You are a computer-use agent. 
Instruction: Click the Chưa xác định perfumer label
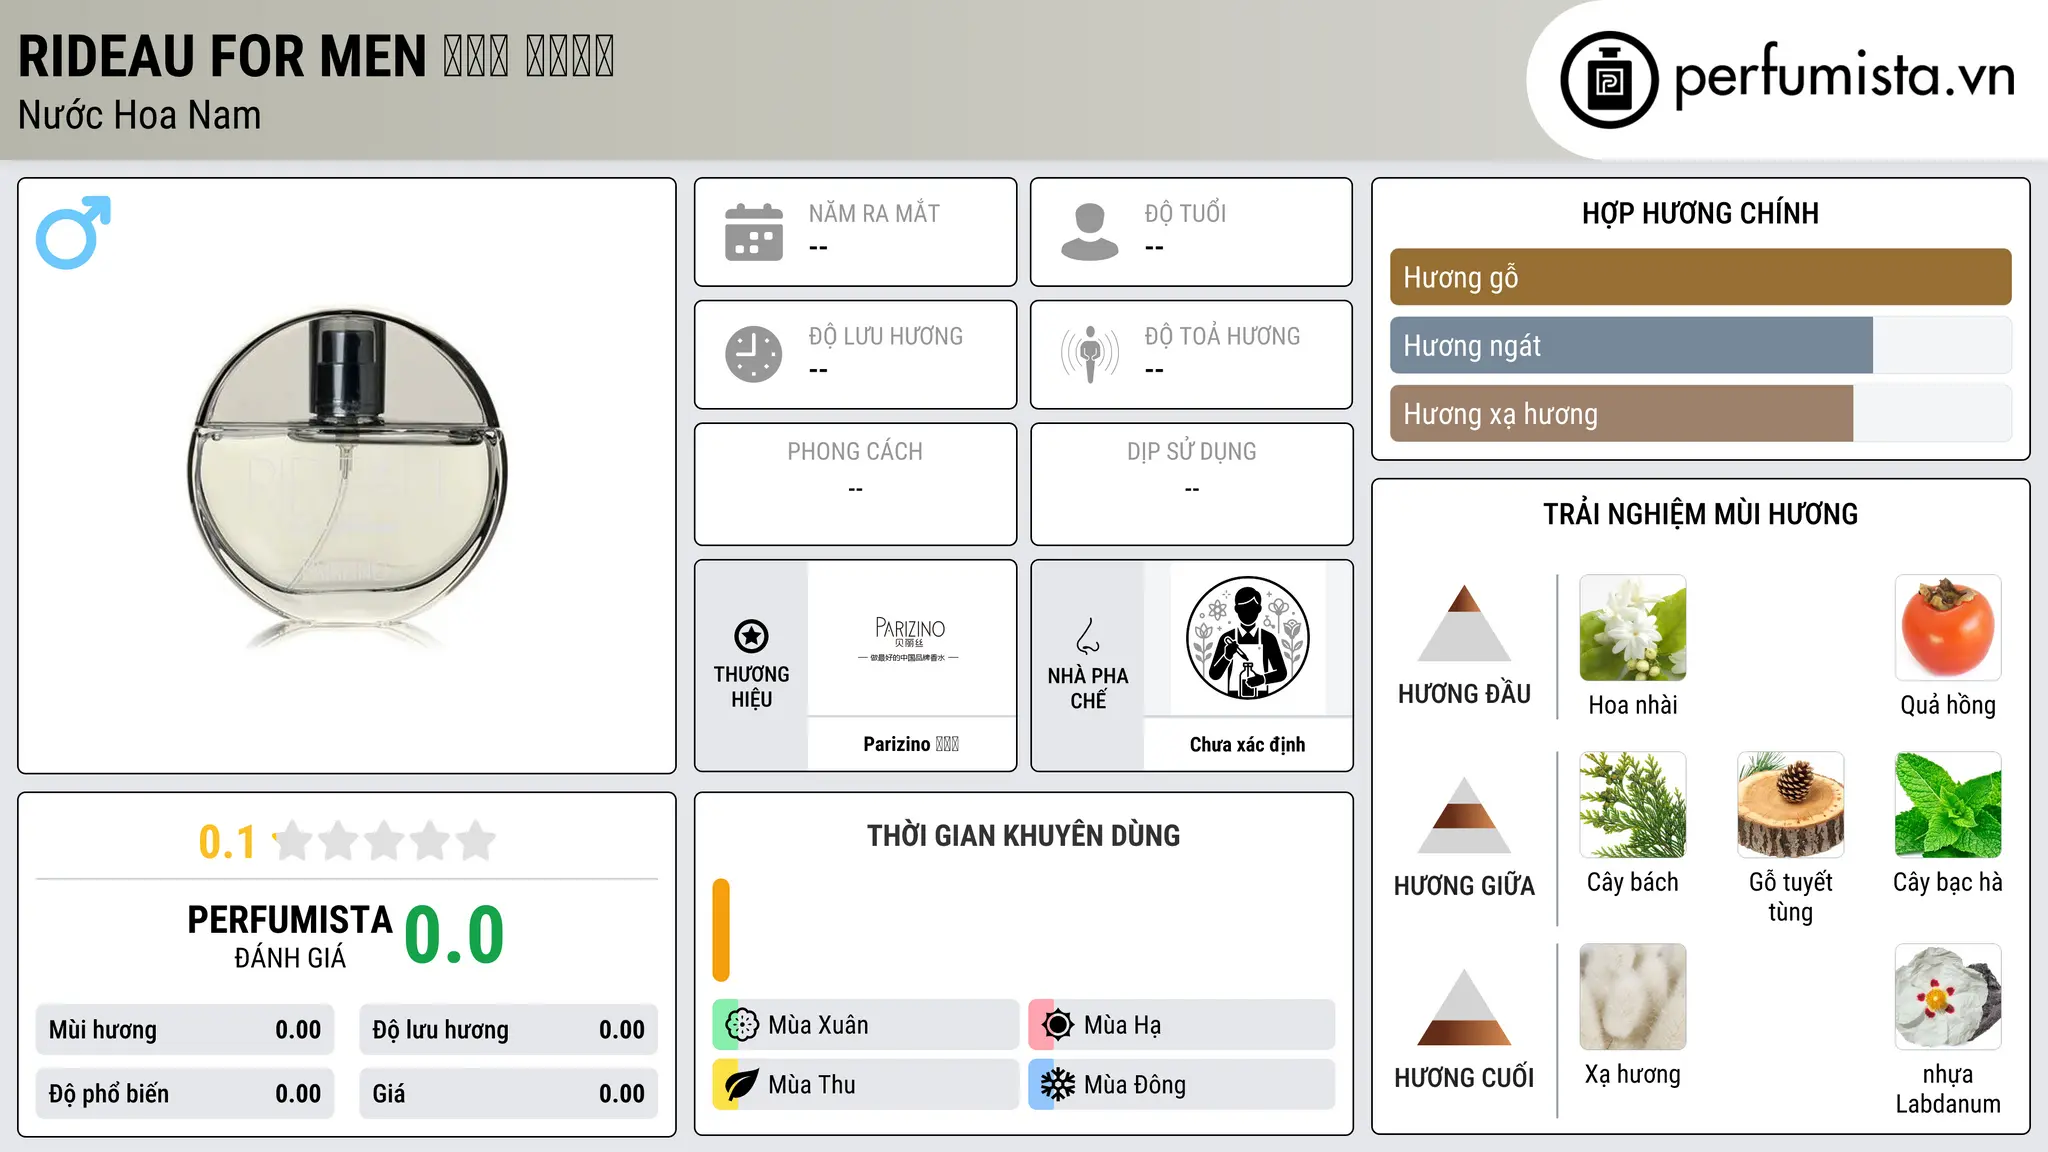pos(1247,744)
